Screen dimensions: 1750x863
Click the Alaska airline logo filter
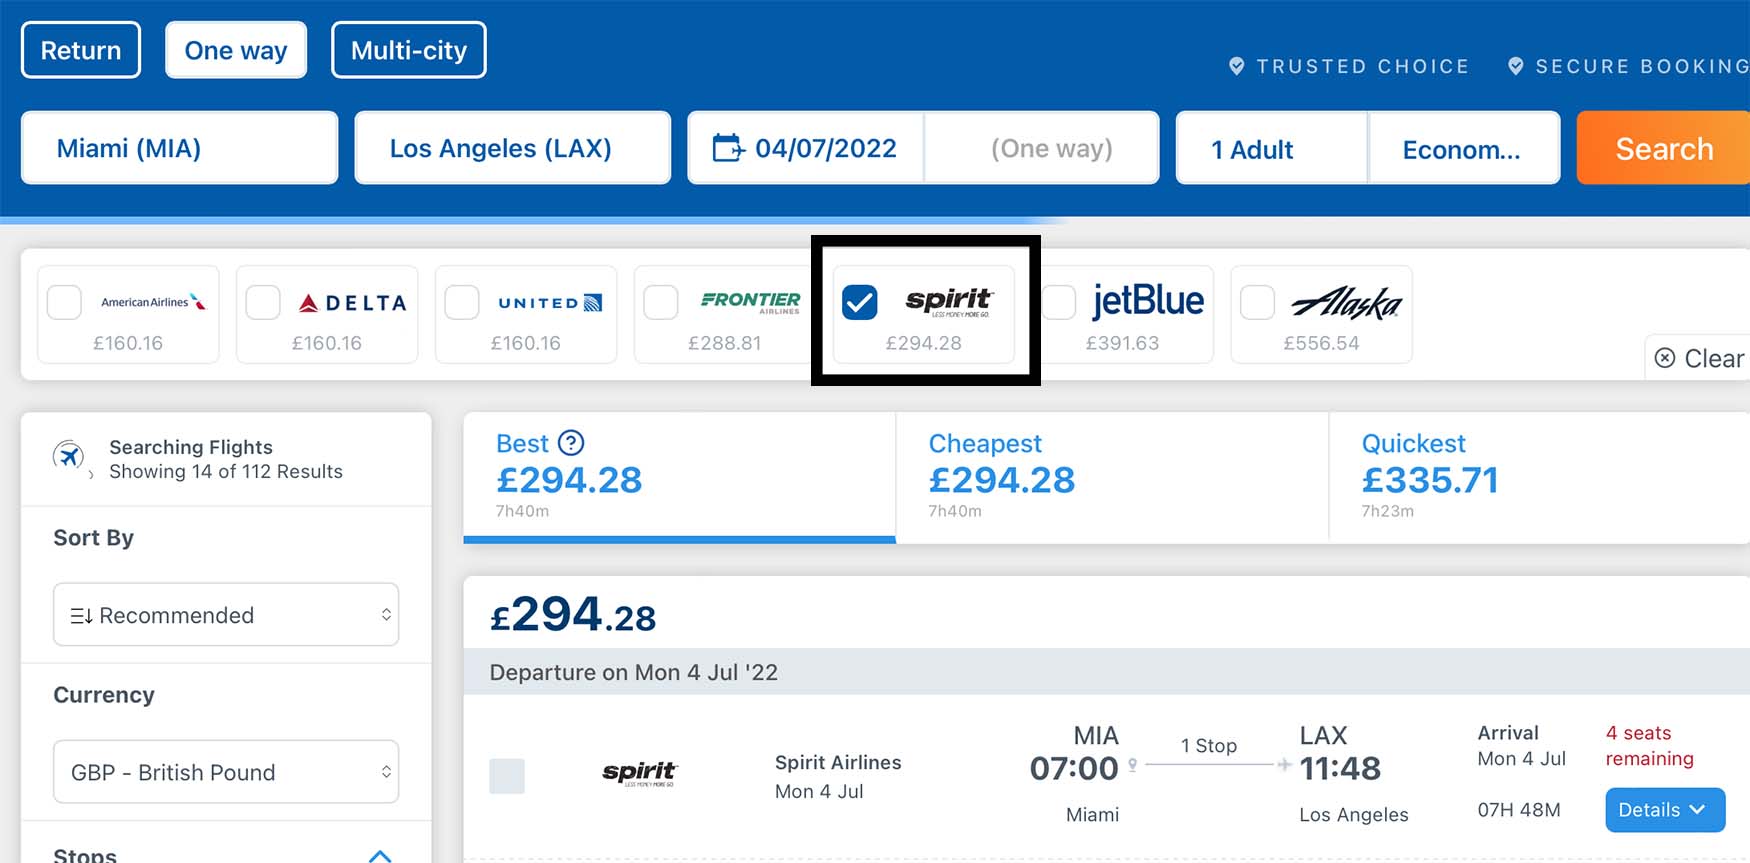click(x=1347, y=302)
